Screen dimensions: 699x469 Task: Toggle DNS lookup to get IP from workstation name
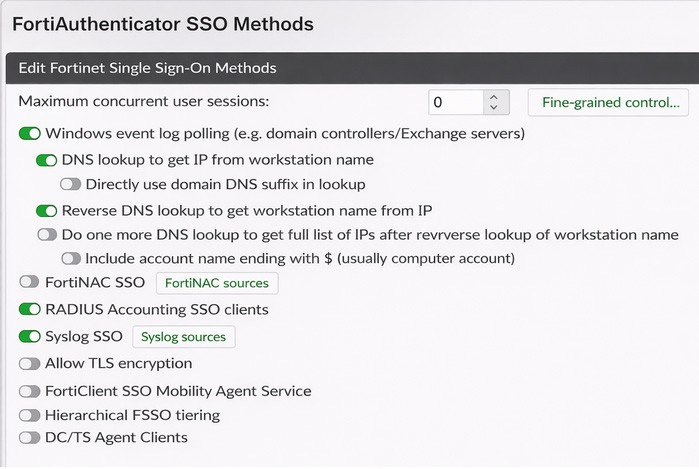pos(47,160)
